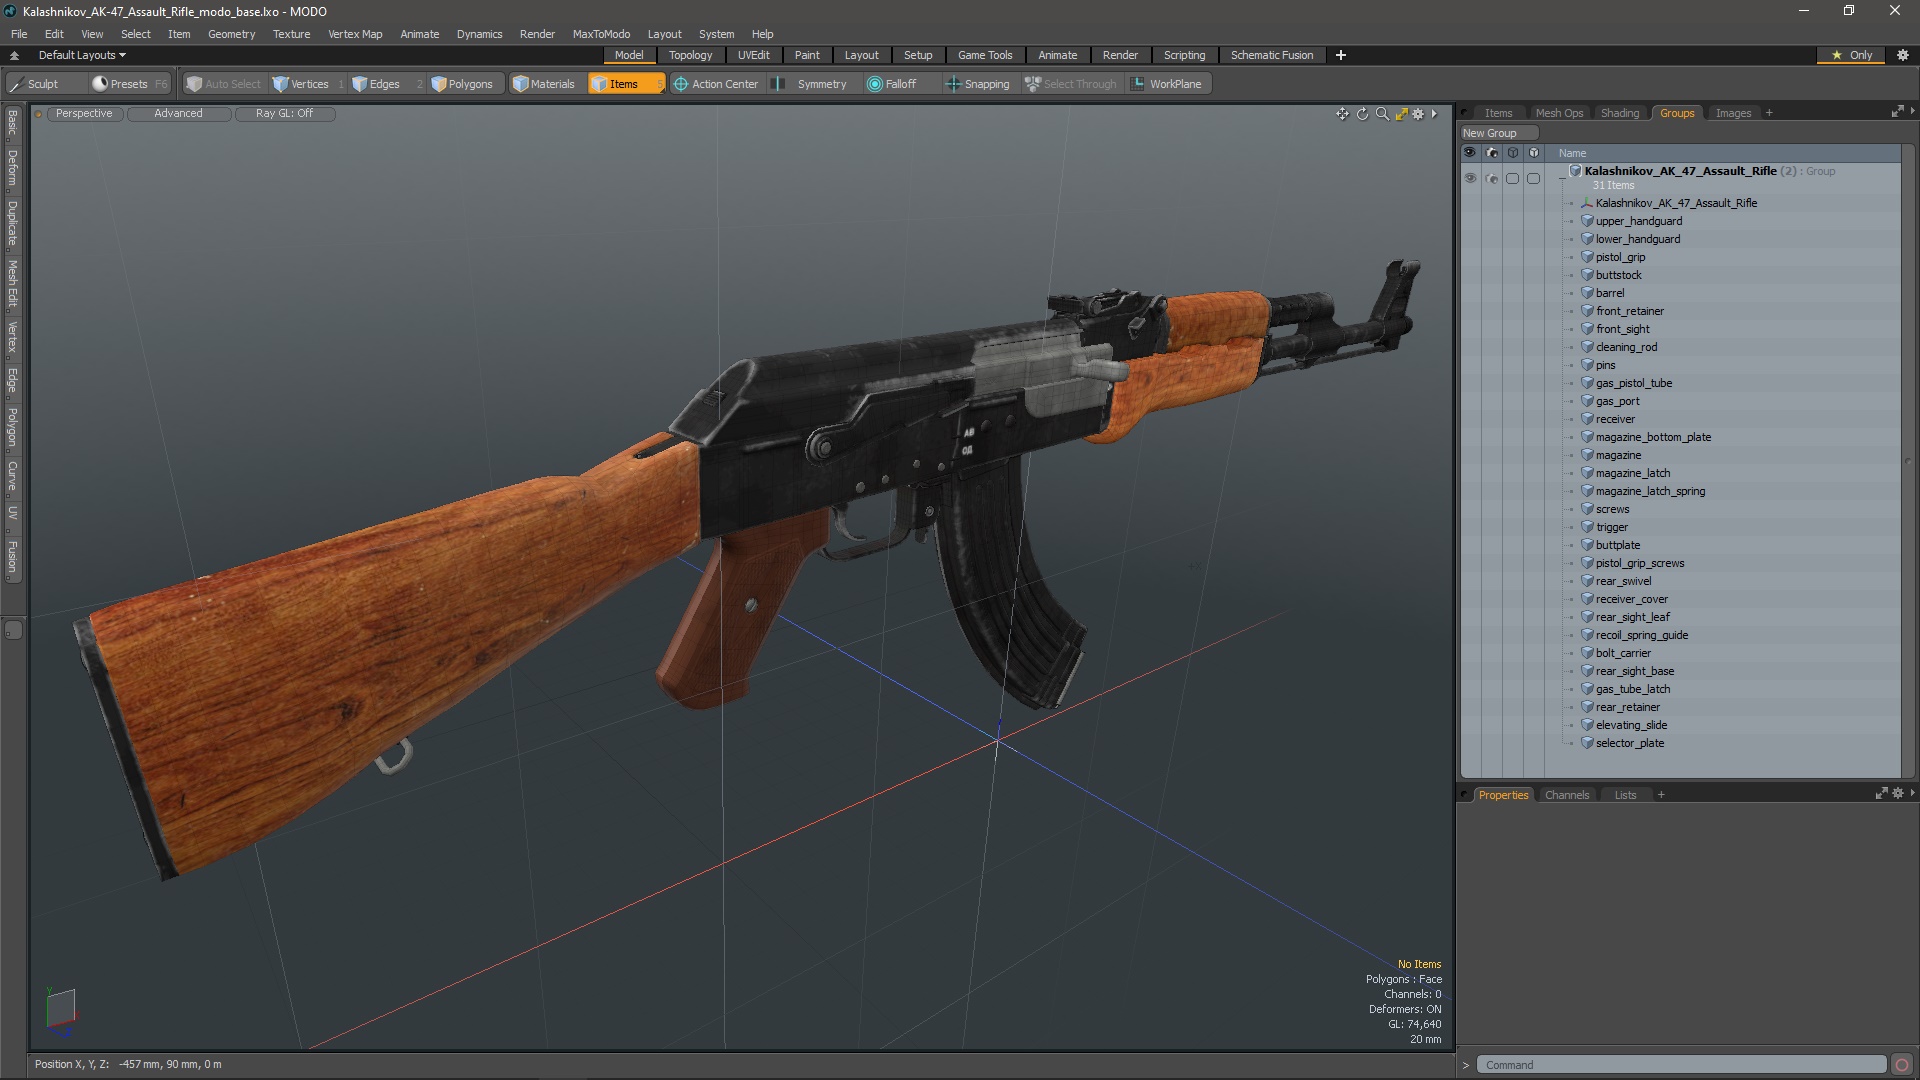Viewport: 1920px width, 1080px height.
Task: Click the viewport rotate icon
Action: tap(1362, 114)
